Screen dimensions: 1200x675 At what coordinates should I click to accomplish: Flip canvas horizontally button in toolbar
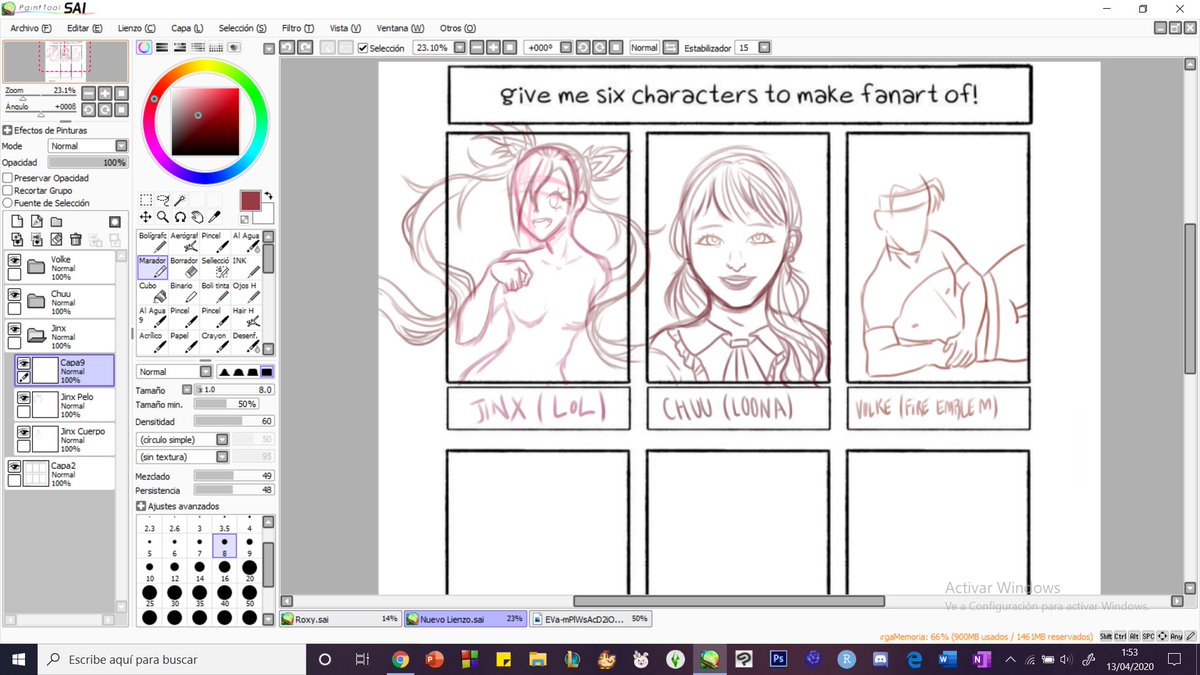670,47
